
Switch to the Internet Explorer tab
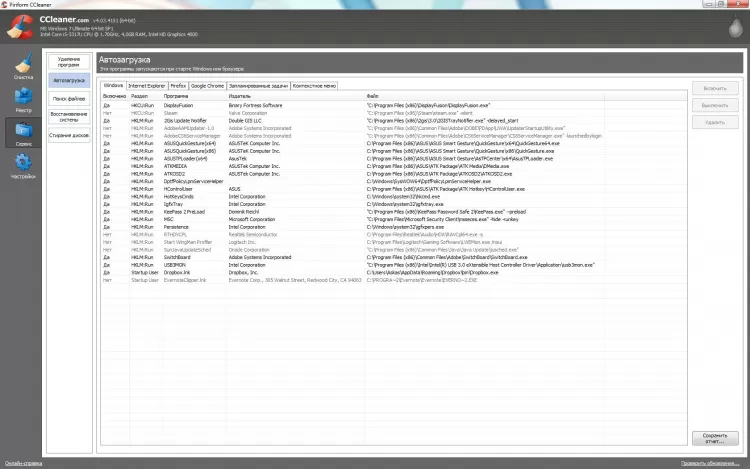pyautogui.click(x=146, y=86)
